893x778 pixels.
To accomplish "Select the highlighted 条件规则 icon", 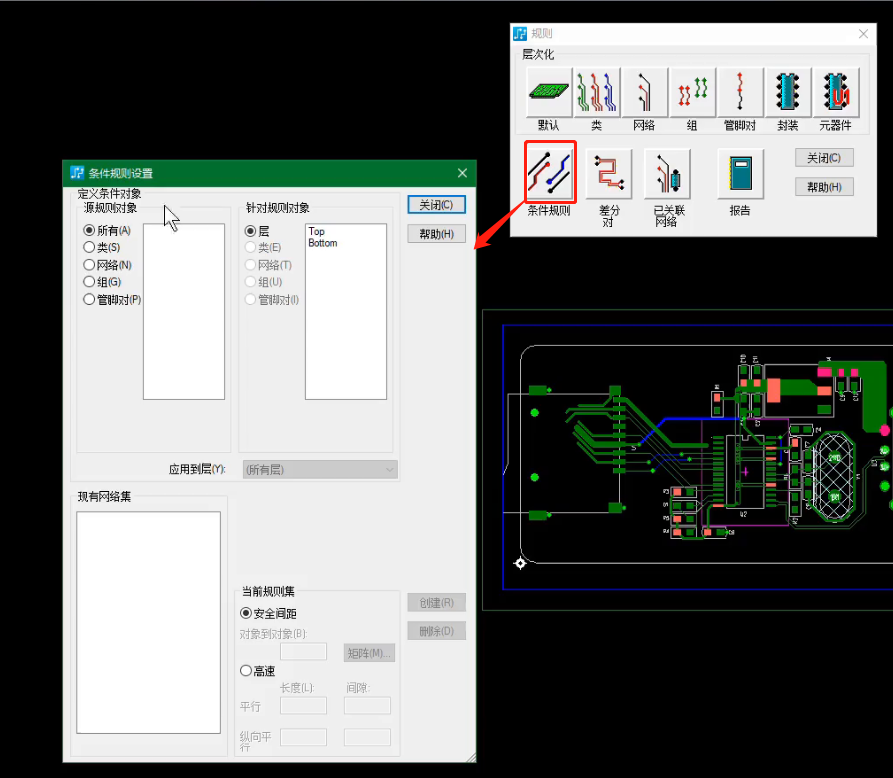I will (548, 172).
